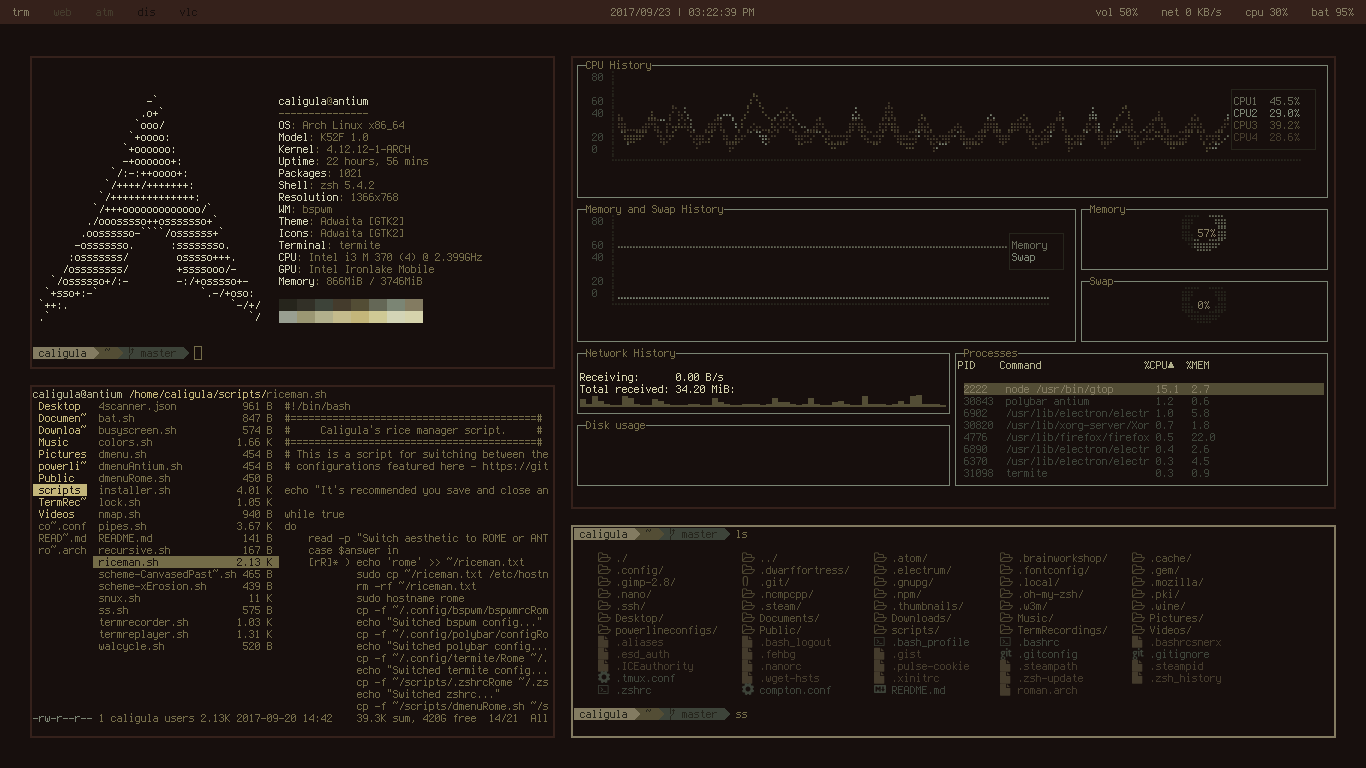Screen dimensions: 1366x768
Task: Click the vol 50% module in the bar
Action: click(x=1117, y=12)
